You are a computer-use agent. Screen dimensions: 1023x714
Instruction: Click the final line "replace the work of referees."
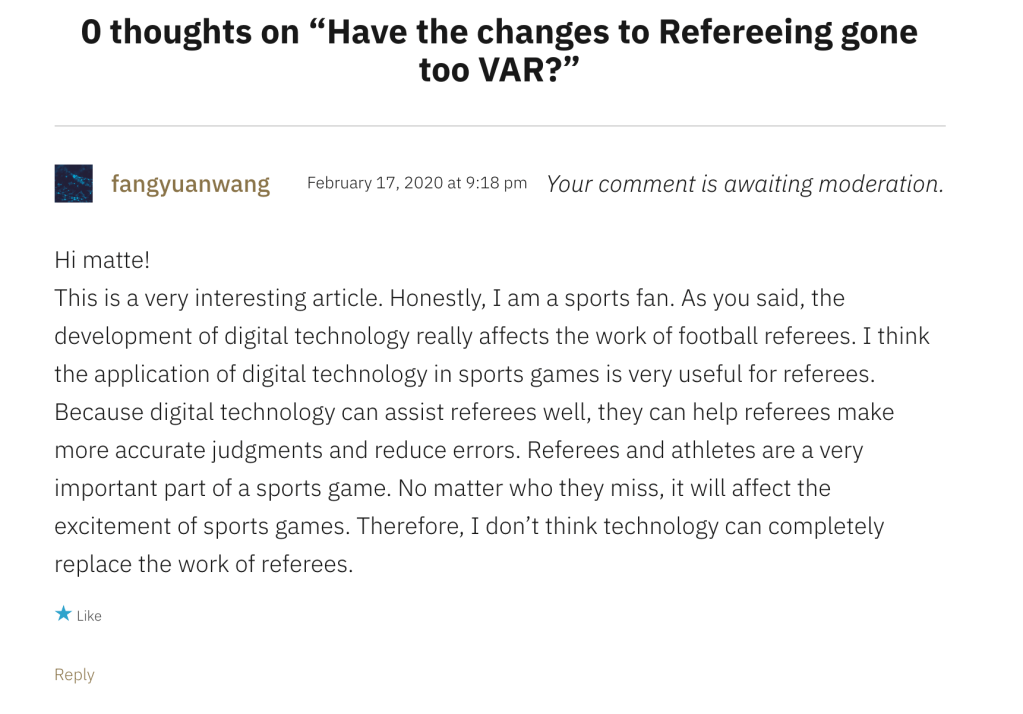click(x=203, y=564)
